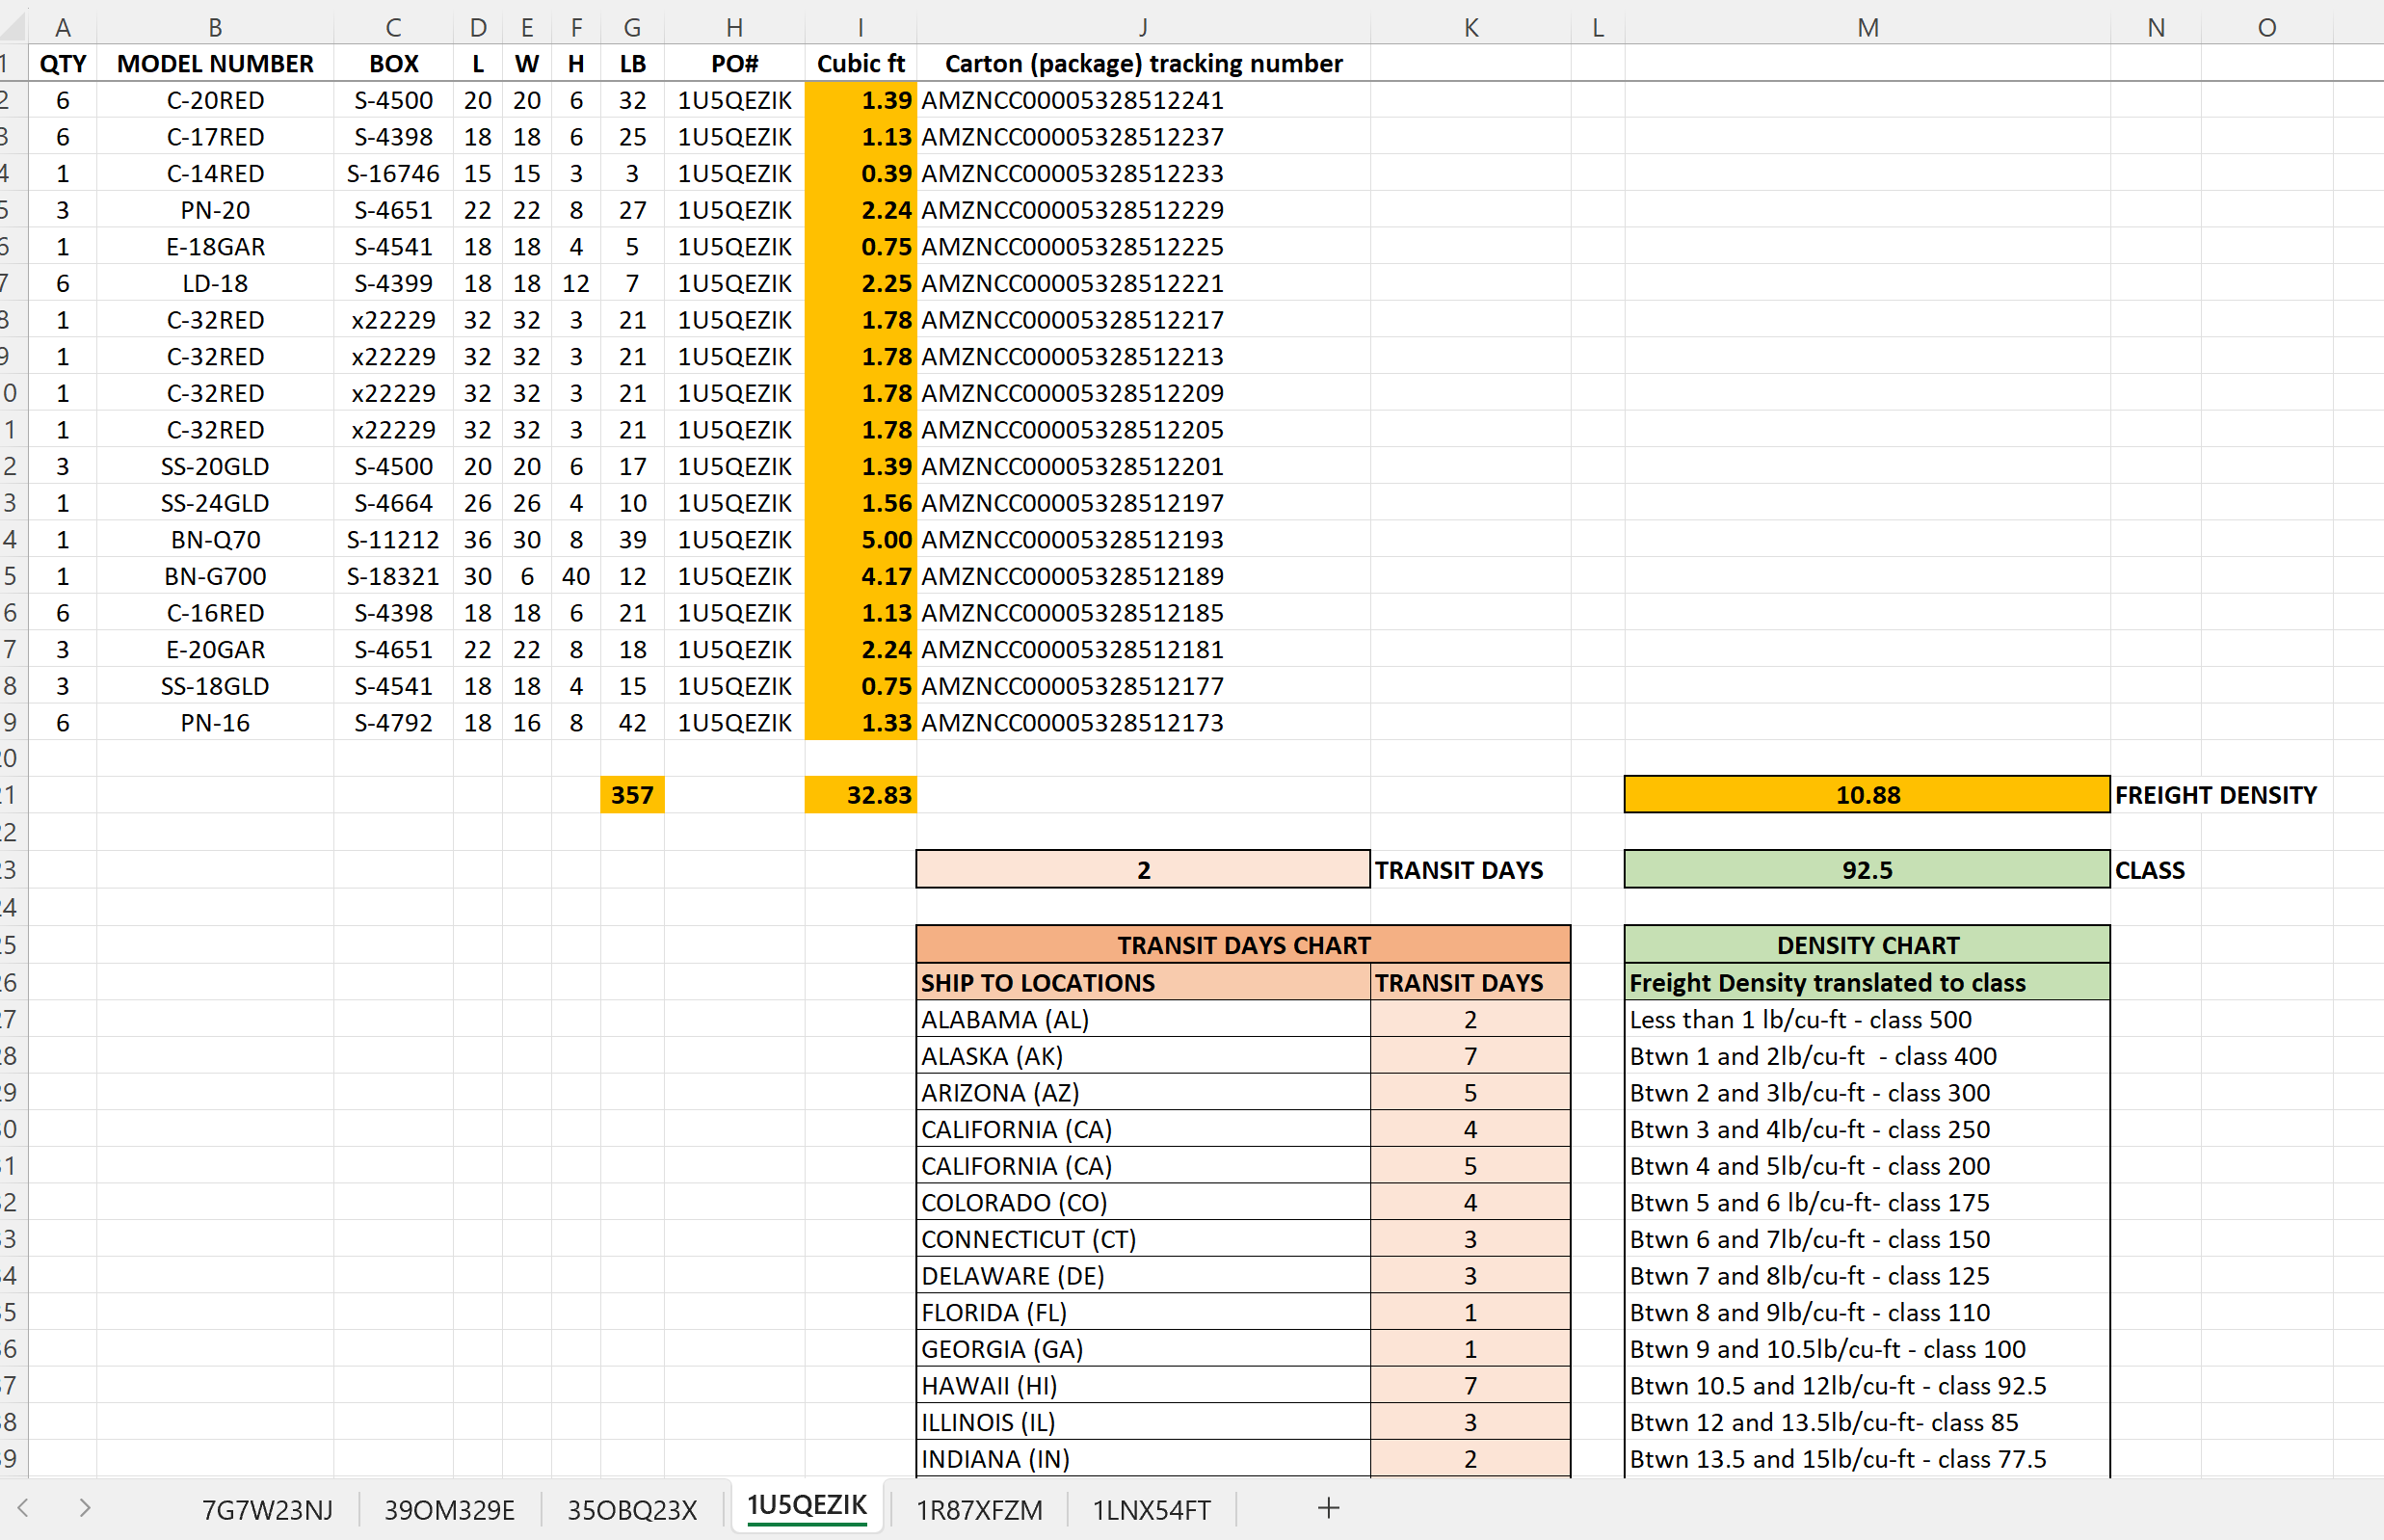Click the add new sheet plus icon
This screenshot has width=2384, height=1540.
point(1328,1508)
